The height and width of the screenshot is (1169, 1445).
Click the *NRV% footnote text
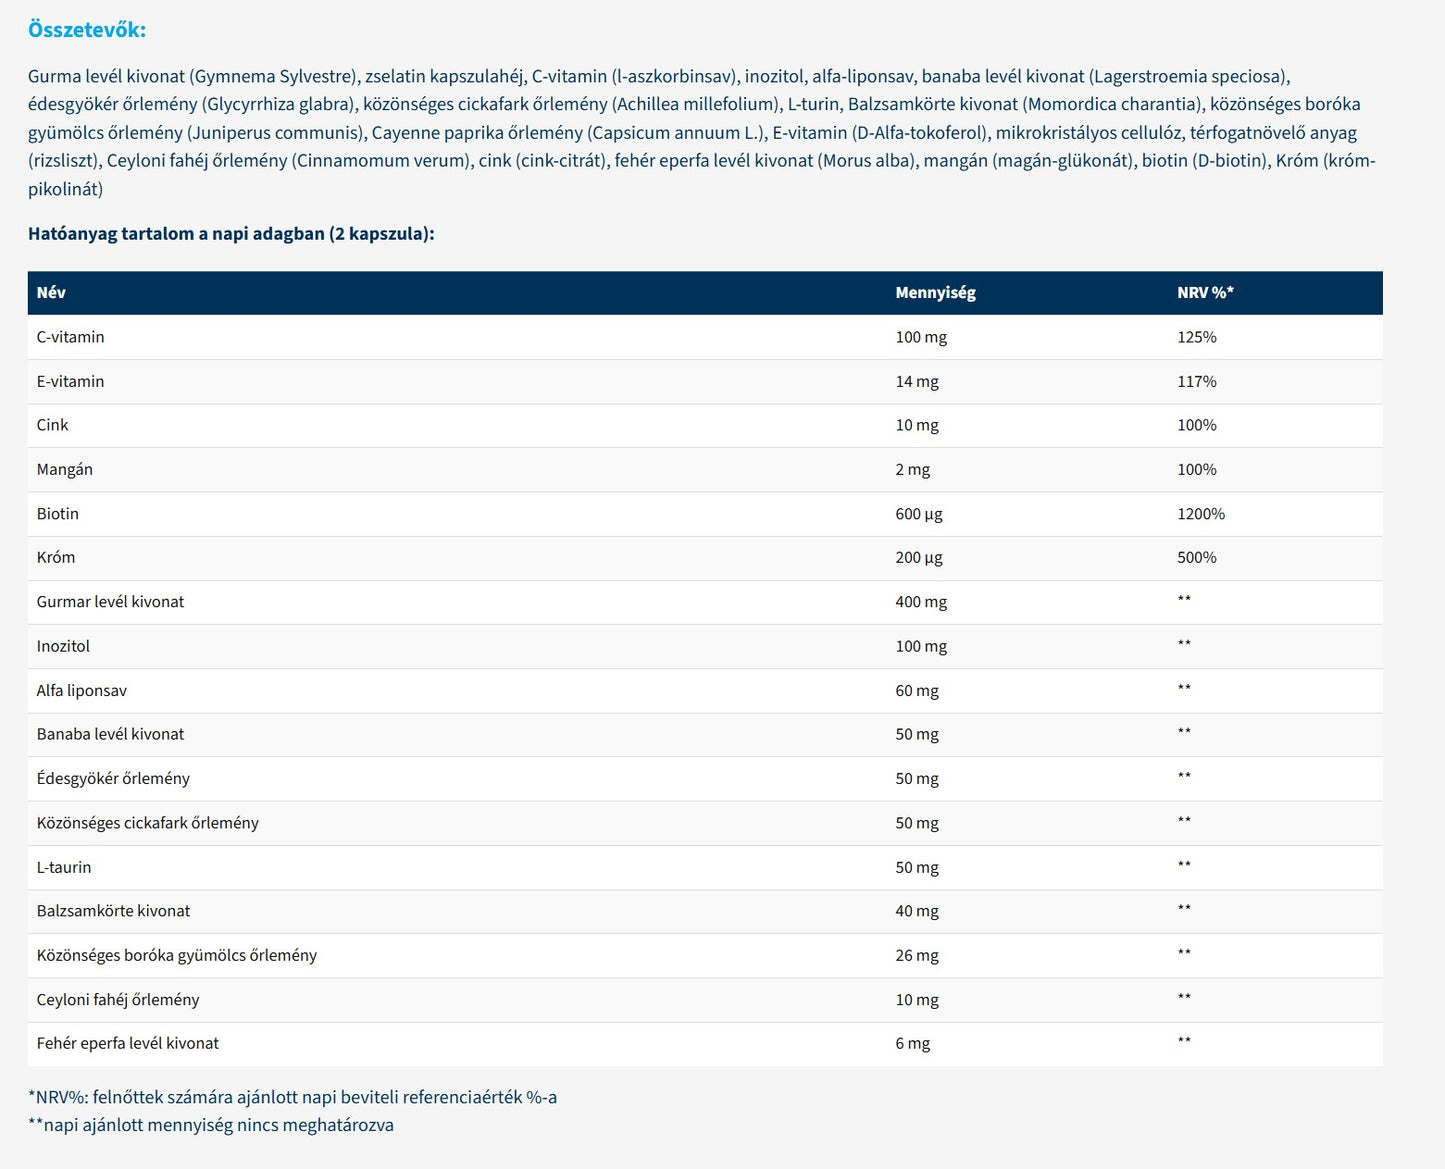coord(292,1097)
